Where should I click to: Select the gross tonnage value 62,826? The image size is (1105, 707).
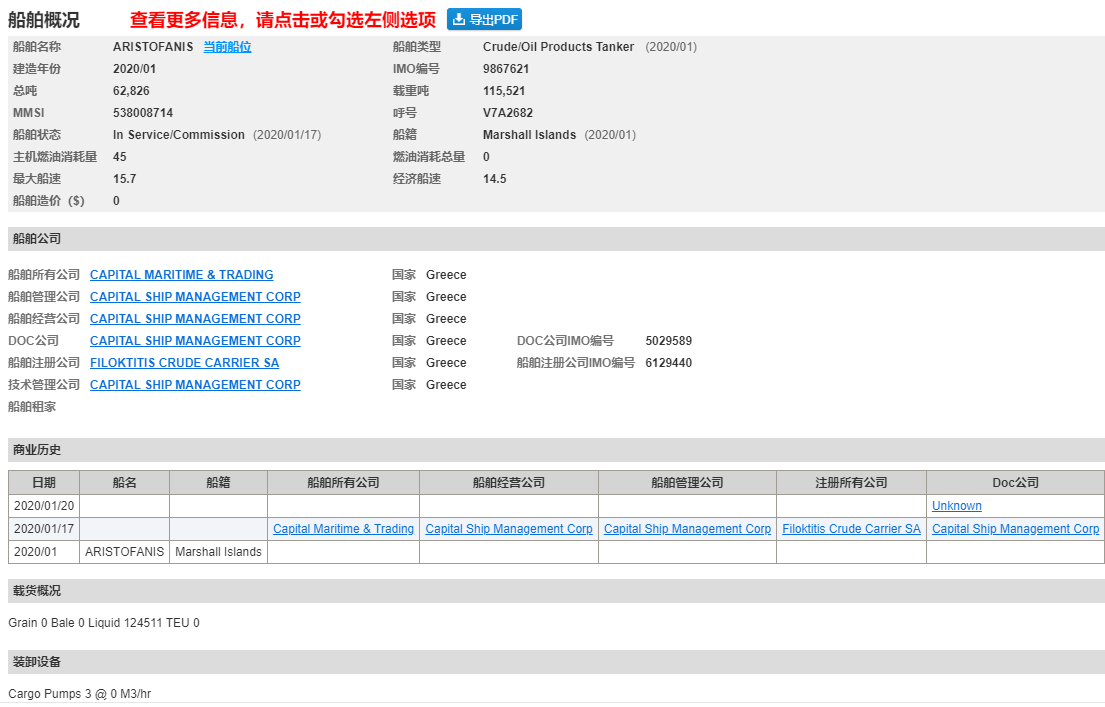[x=131, y=91]
